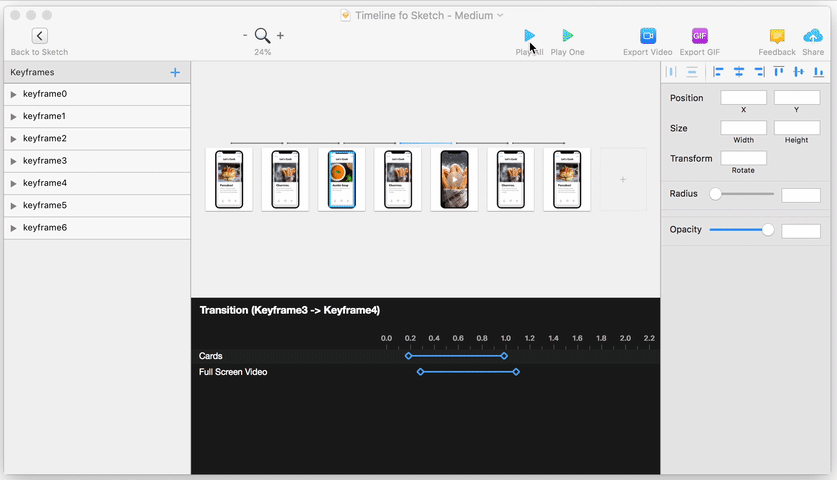Click the Share cloud icon

(813, 36)
